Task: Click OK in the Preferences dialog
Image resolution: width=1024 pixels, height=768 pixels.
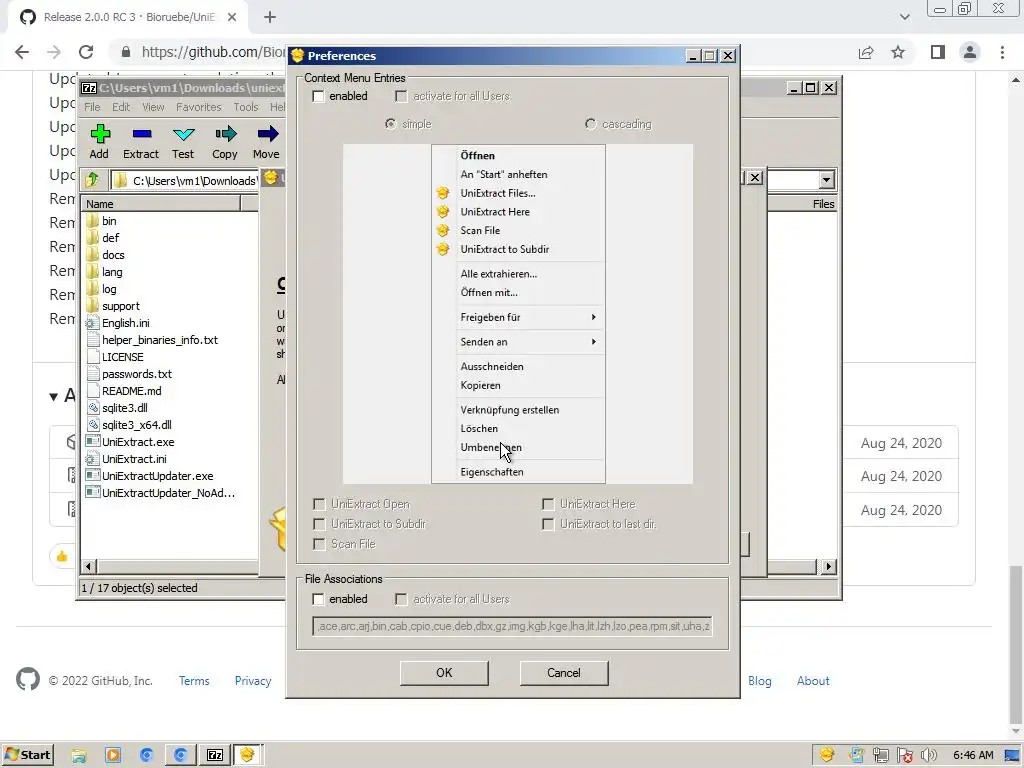Action: [444, 673]
